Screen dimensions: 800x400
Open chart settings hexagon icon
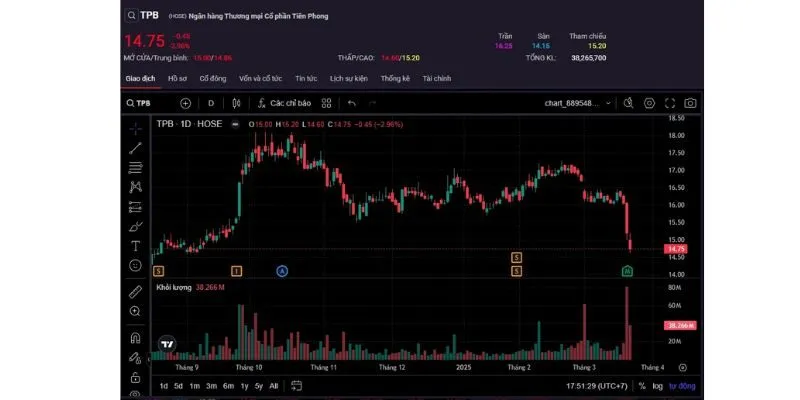649,103
